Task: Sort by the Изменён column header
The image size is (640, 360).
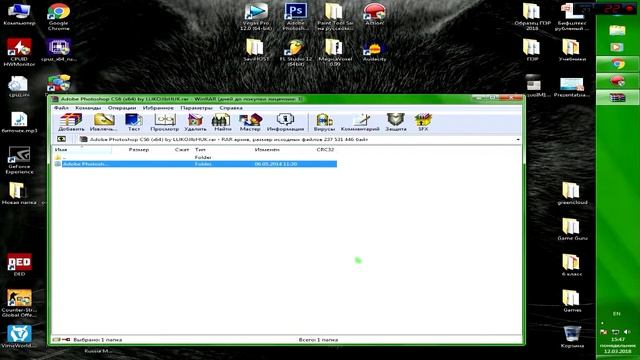Action: click(x=267, y=150)
